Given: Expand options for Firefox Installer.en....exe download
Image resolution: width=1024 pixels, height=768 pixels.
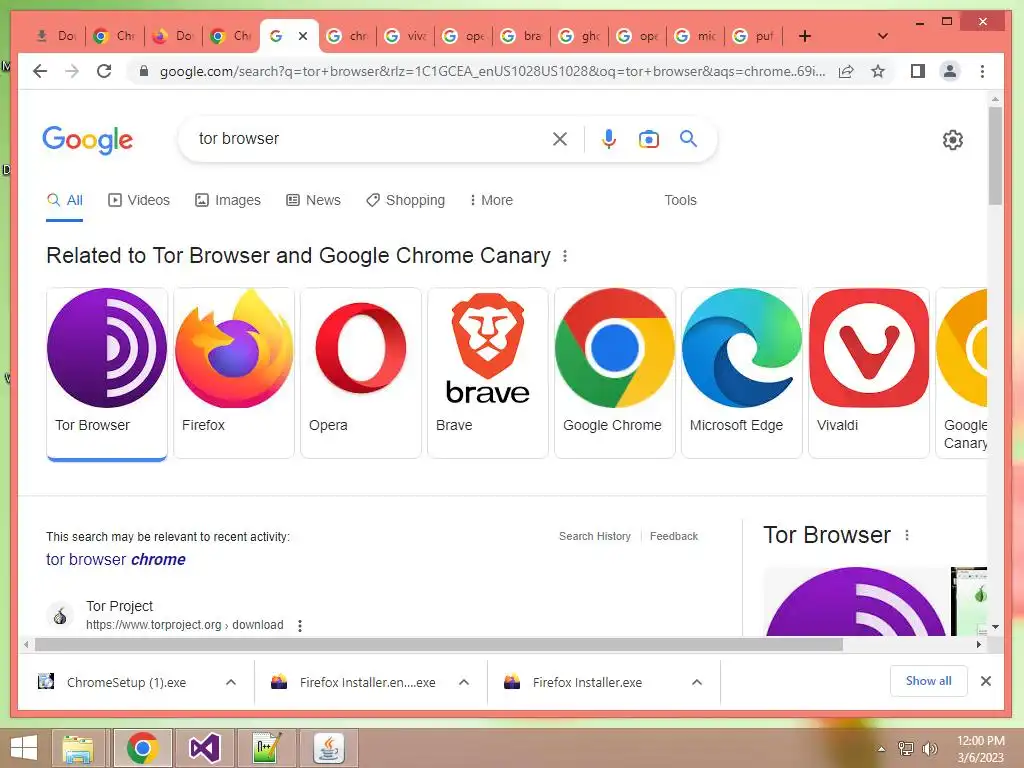Looking at the screenshot, I should [464, 682].
